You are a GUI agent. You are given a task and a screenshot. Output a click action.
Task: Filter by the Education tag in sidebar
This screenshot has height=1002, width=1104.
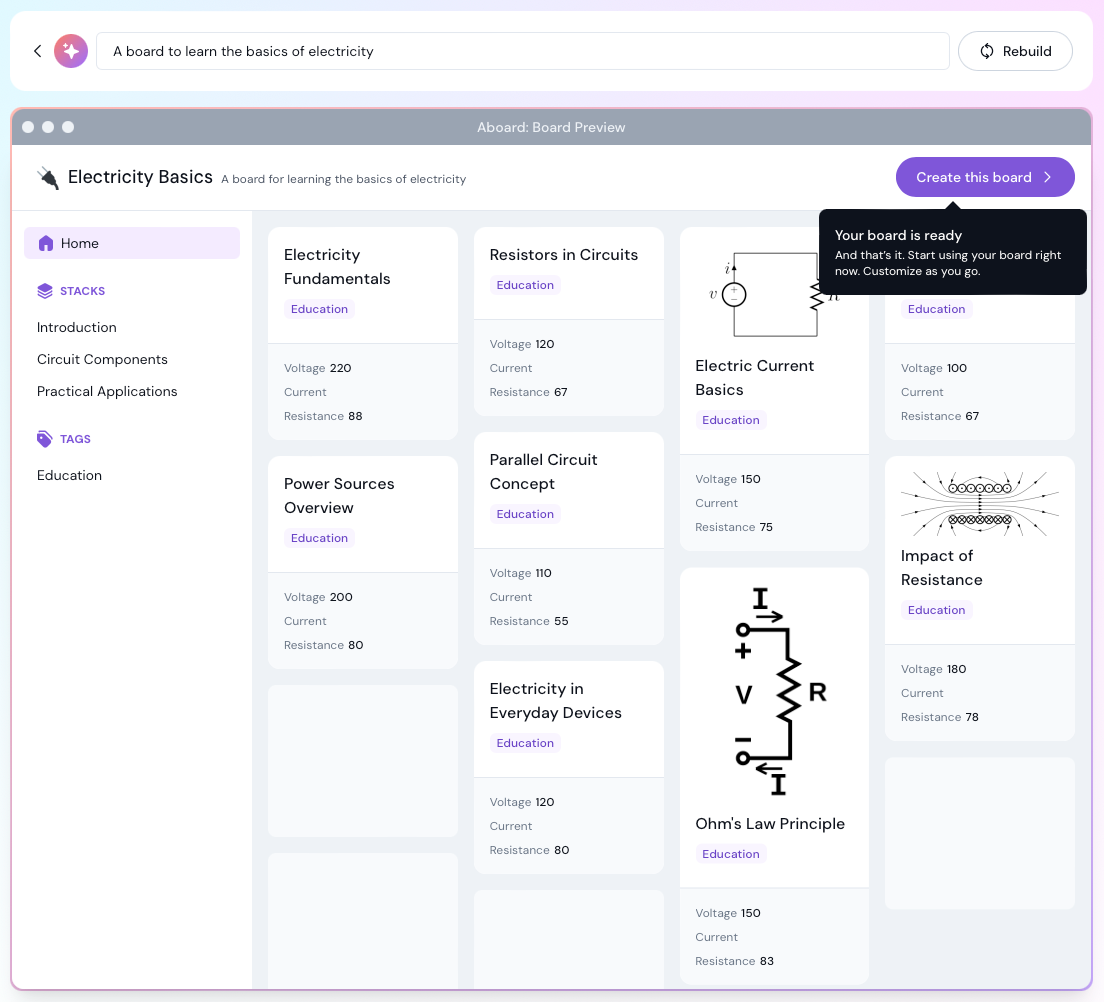tap(69, 475)
